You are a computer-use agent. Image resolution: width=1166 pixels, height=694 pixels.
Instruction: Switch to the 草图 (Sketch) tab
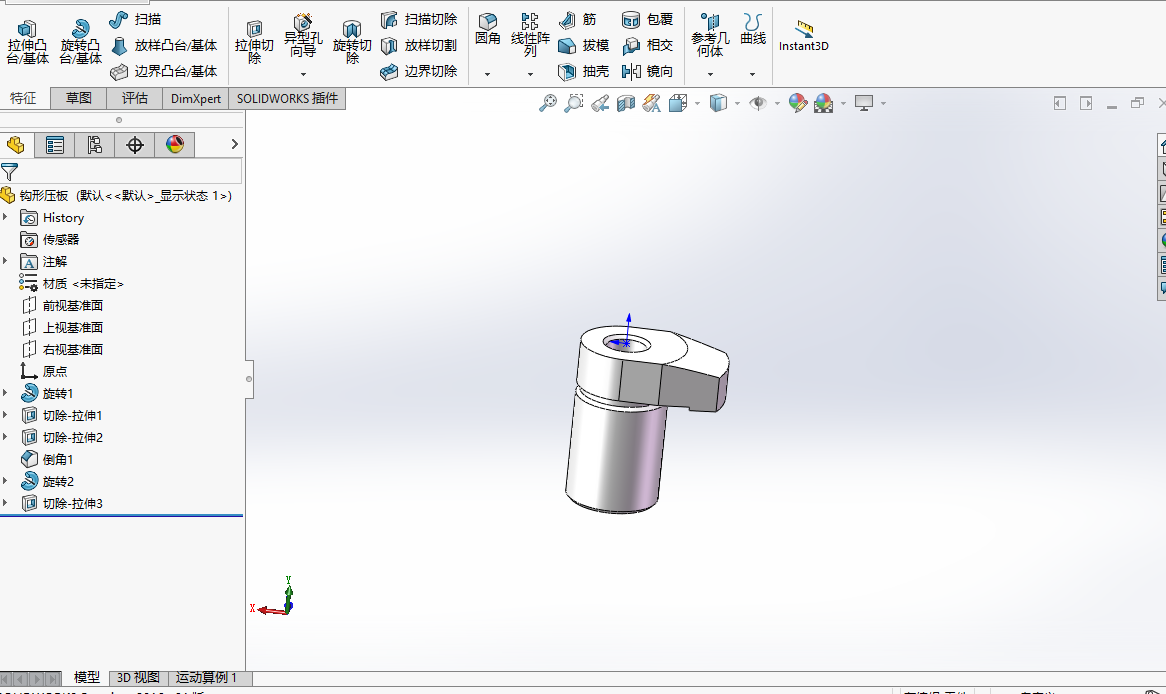click(78, 98)
